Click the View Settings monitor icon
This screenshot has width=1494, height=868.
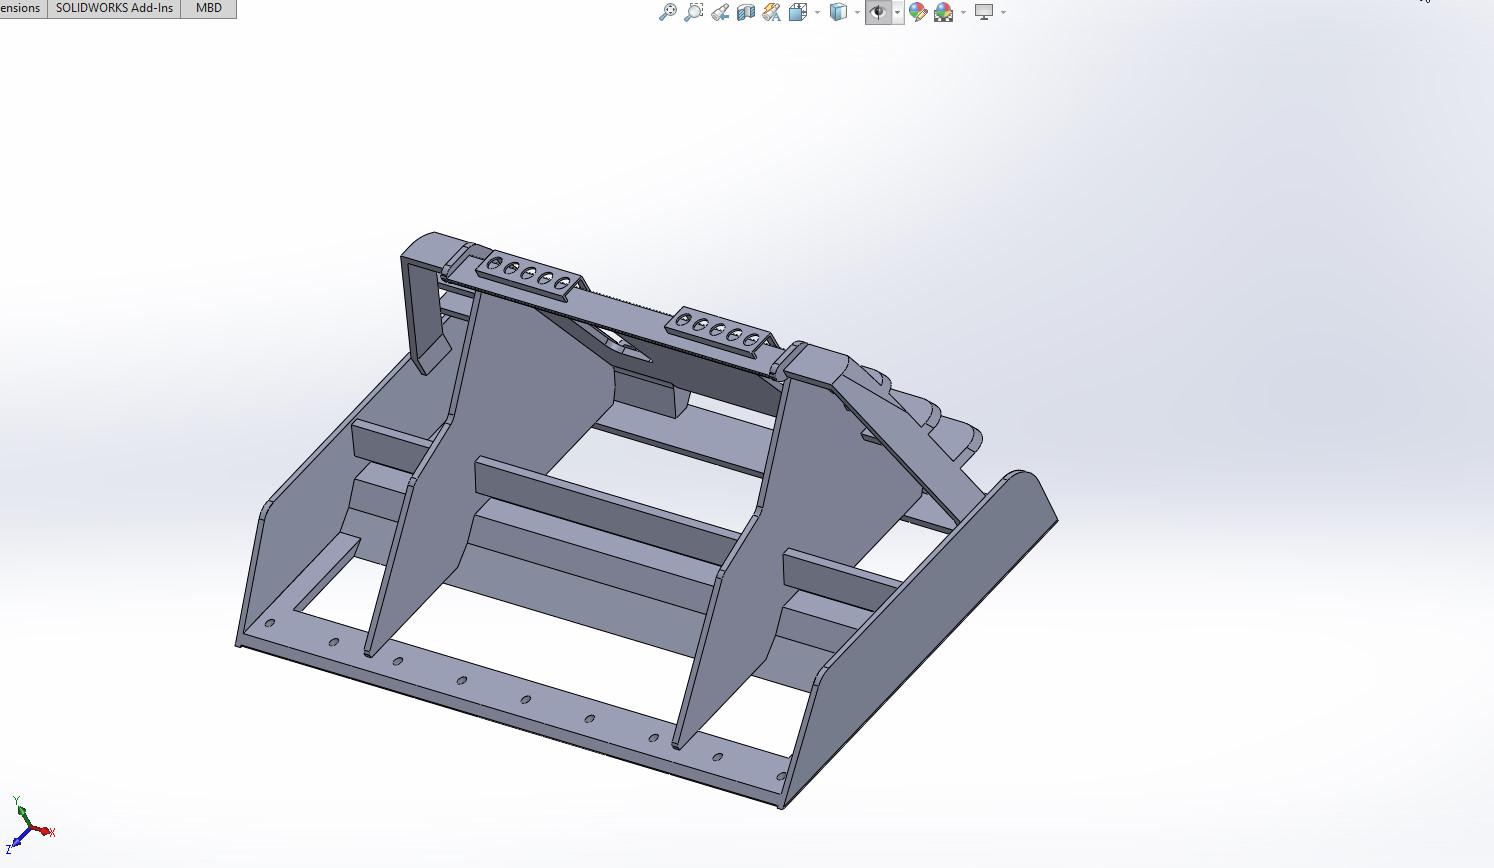(984, 12)
